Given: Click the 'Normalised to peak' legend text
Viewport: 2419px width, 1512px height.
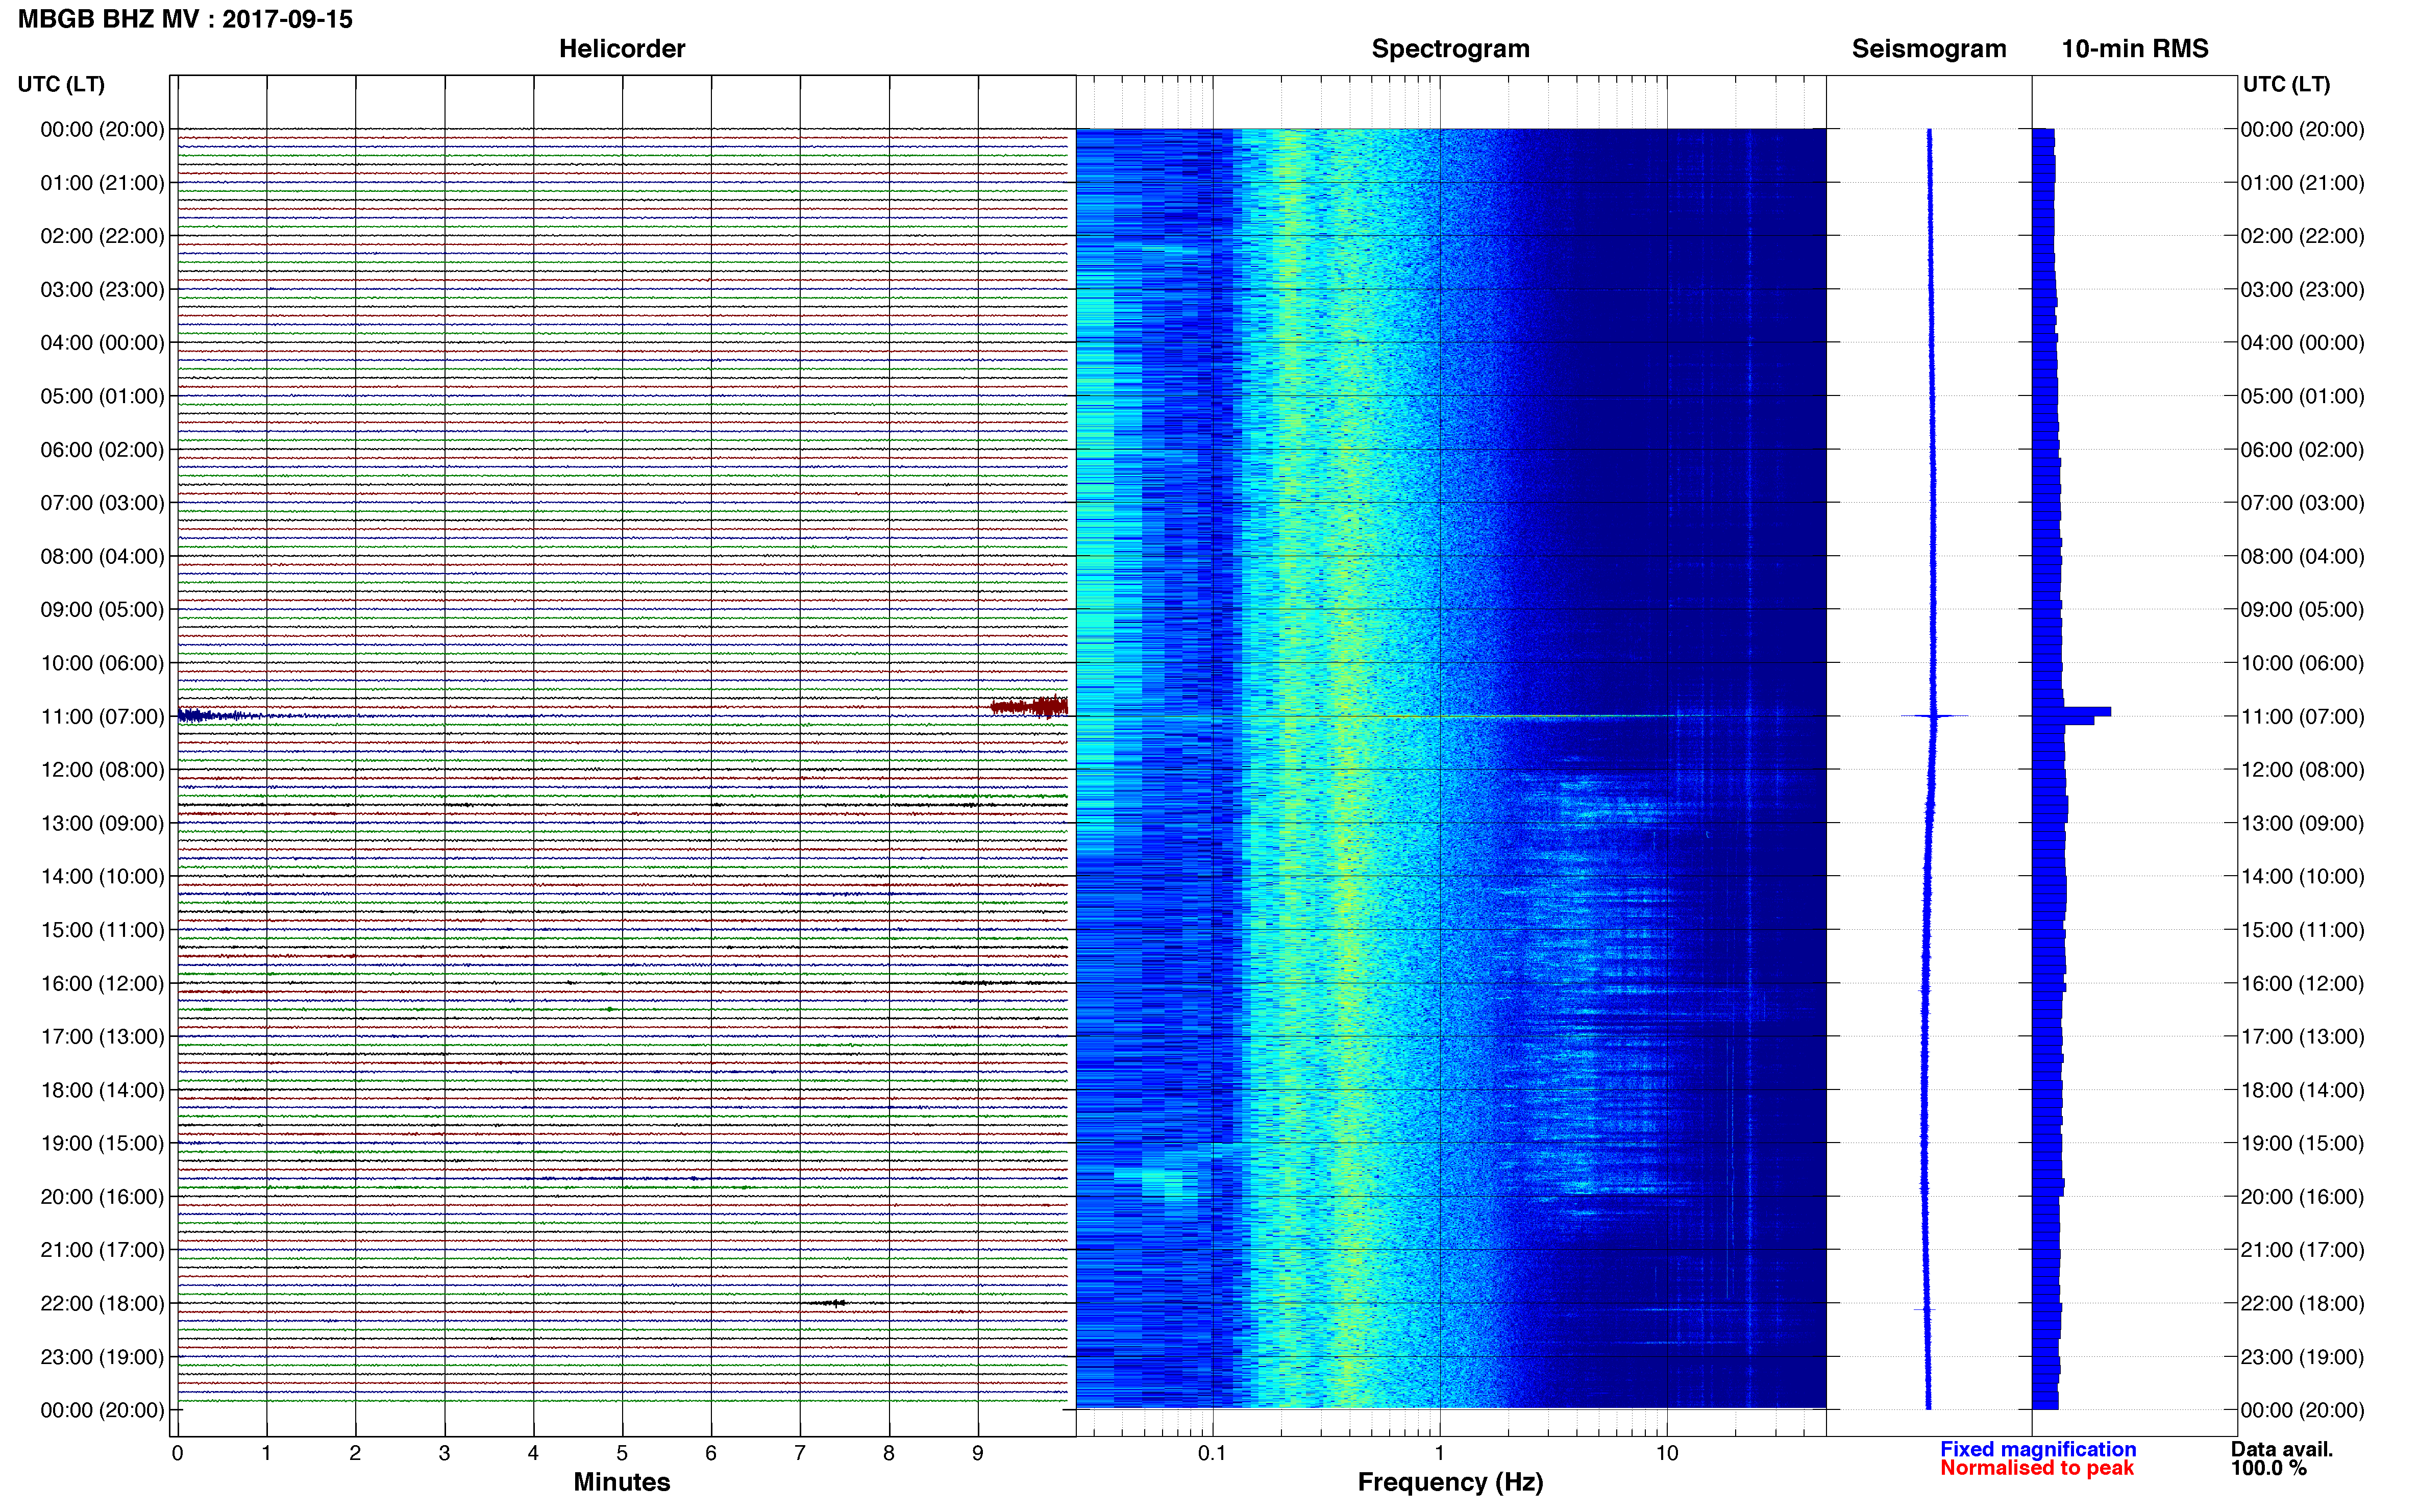Looking at the screenshot, I should pos(2037,1468).
